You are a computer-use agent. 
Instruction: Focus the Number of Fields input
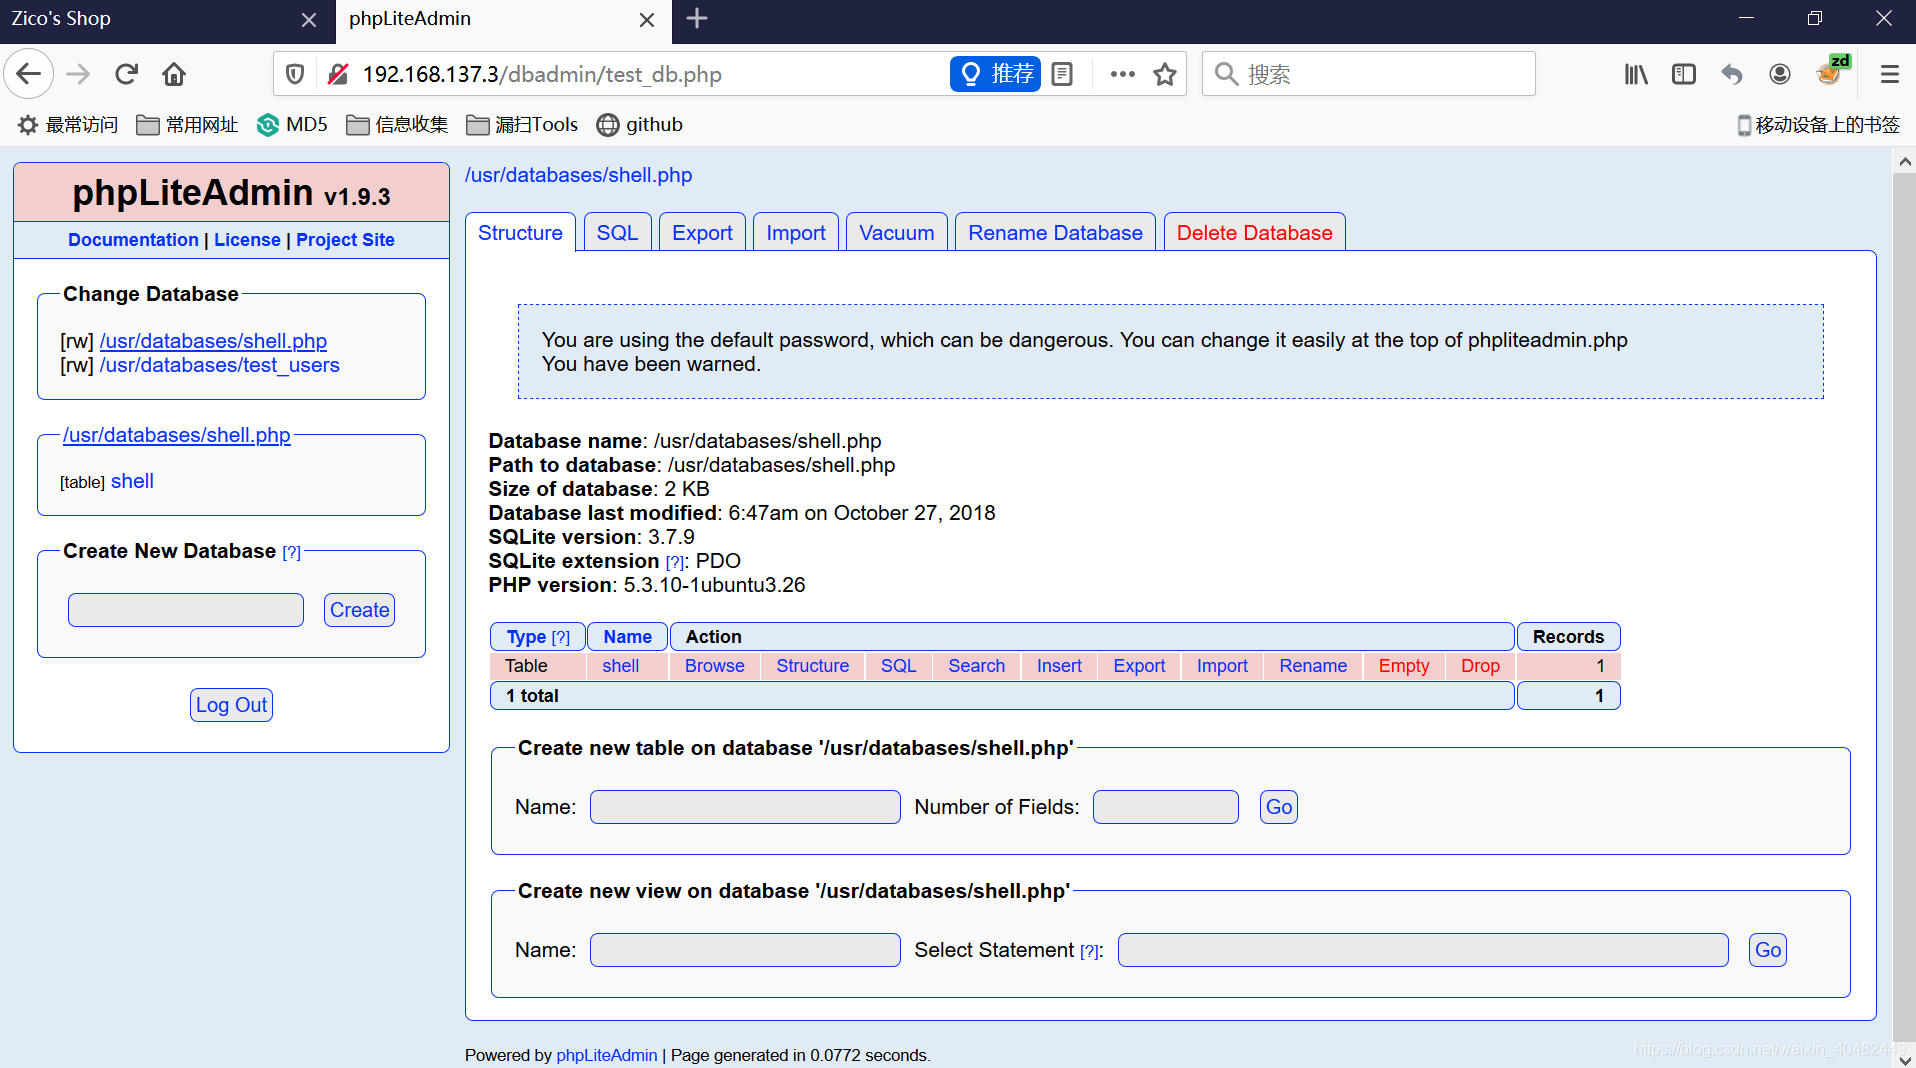click(x=1166, y=807)
